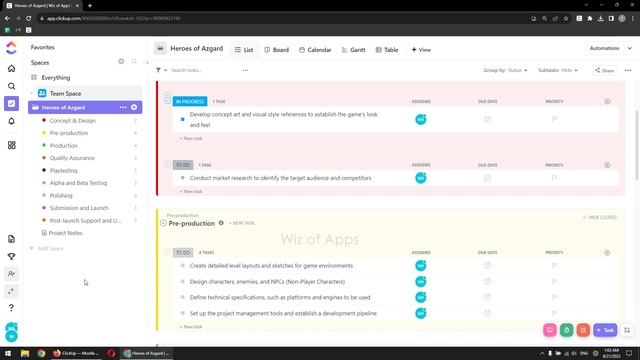Collapse the Team Space tree
This screenshot has height=360, width=640.
(x=32, y=93)
